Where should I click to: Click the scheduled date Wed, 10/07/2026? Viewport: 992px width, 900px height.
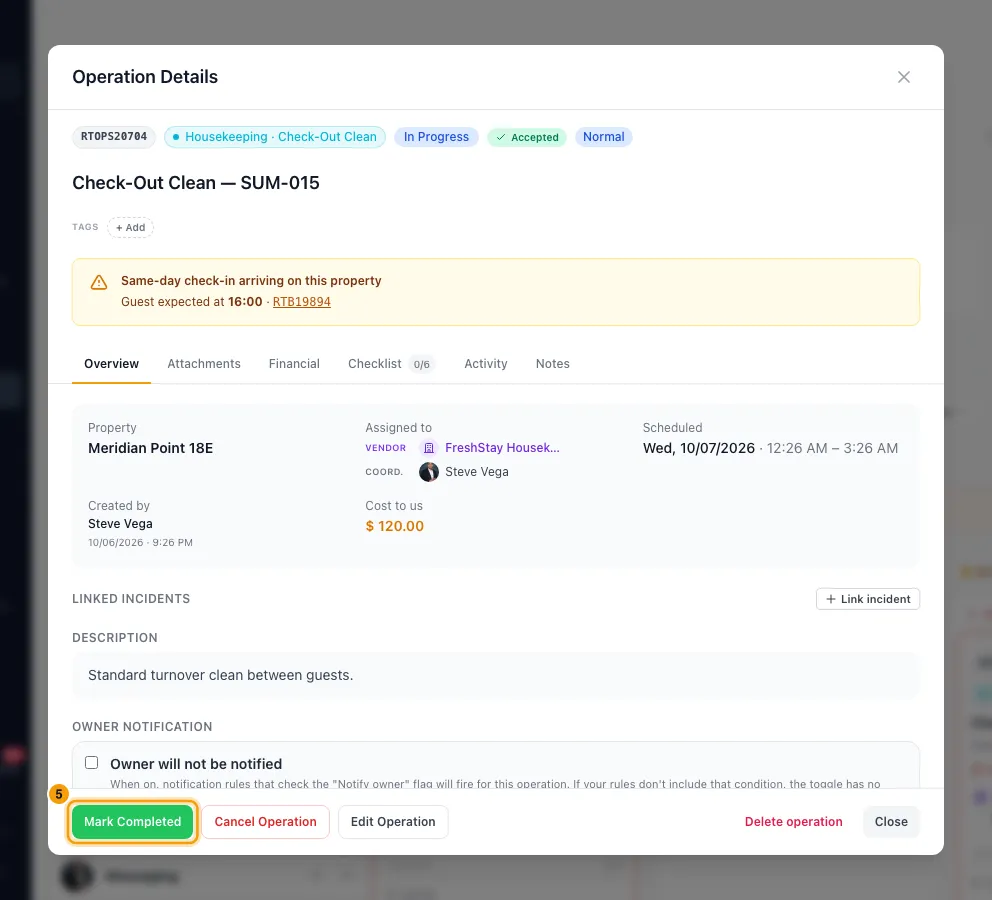pos(699,448)
